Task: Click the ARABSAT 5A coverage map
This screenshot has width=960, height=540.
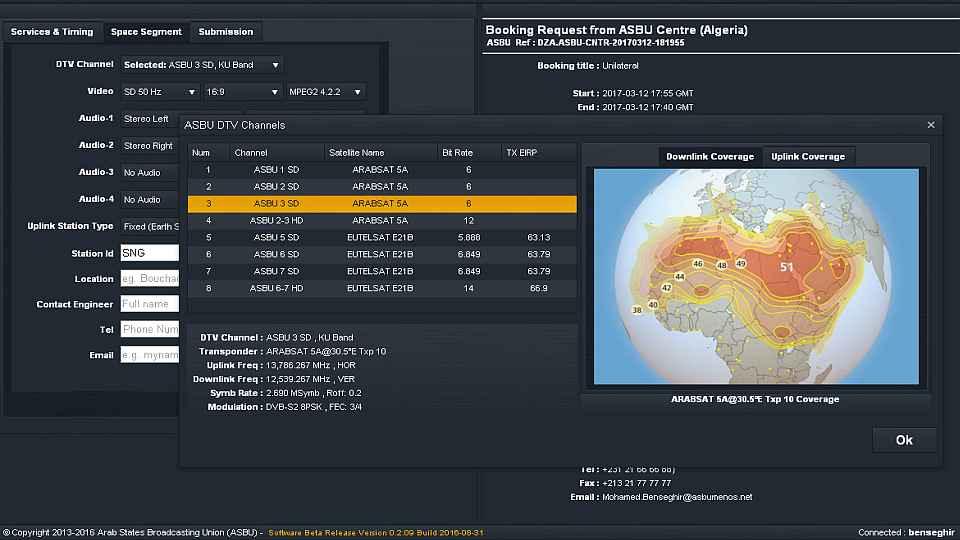Action: tap(756, 277)
